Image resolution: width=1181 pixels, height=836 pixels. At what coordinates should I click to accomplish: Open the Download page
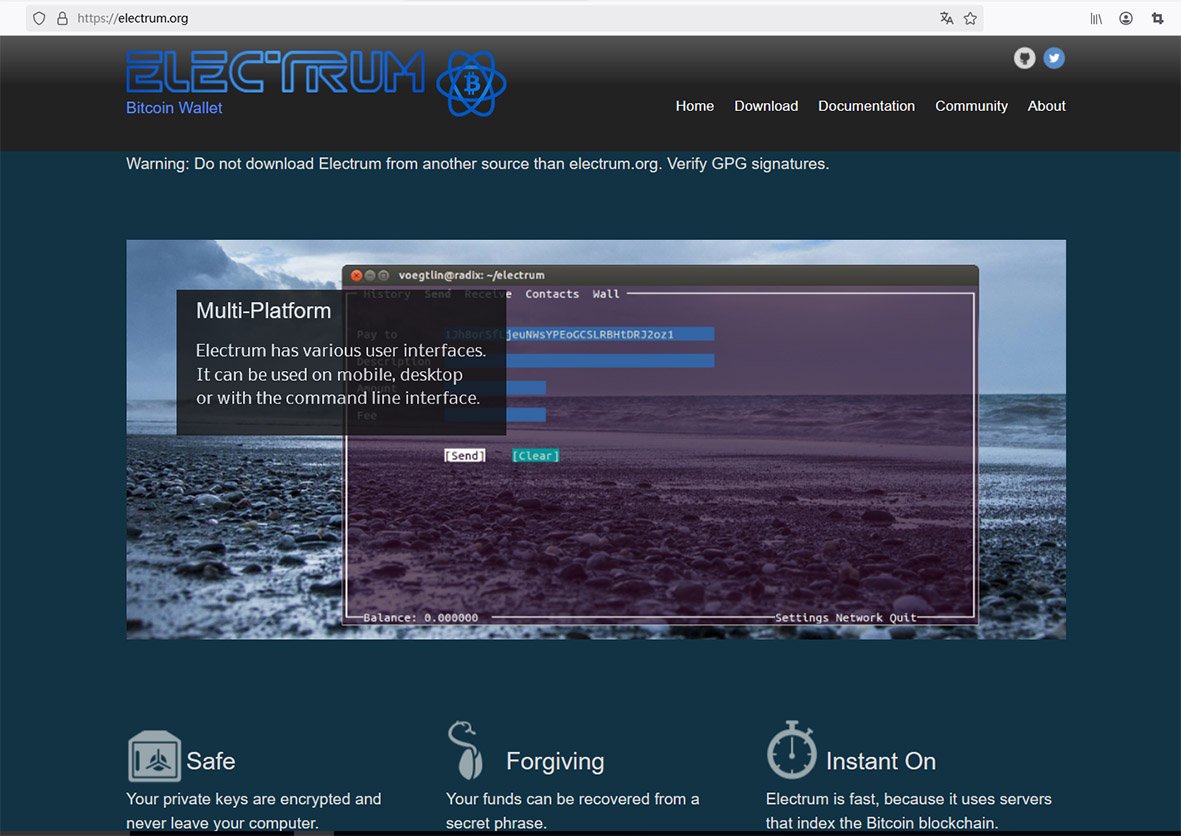[766, 106]
